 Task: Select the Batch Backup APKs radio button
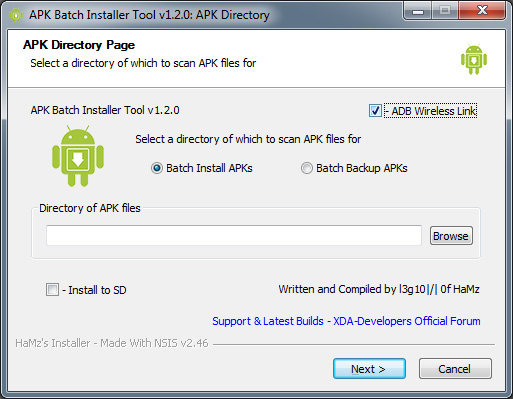[x=307, y=168]
